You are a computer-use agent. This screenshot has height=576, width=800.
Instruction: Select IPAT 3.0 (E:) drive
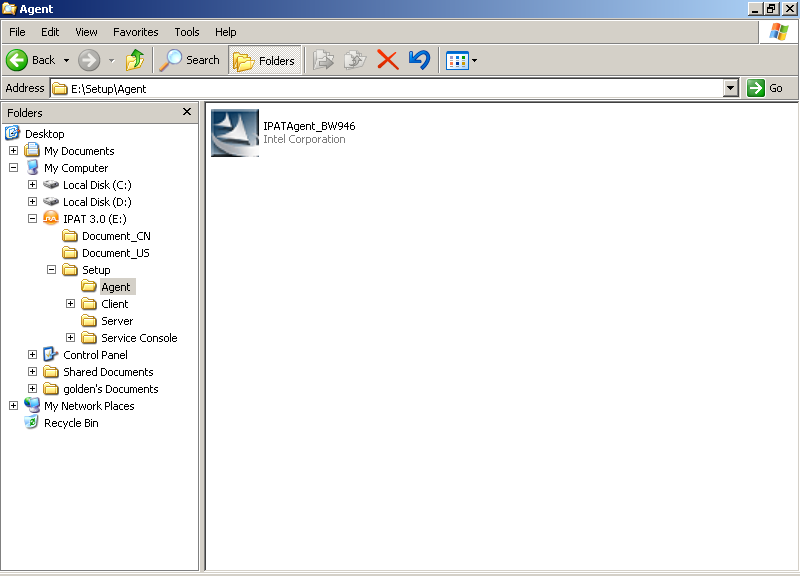coord(95,219)
